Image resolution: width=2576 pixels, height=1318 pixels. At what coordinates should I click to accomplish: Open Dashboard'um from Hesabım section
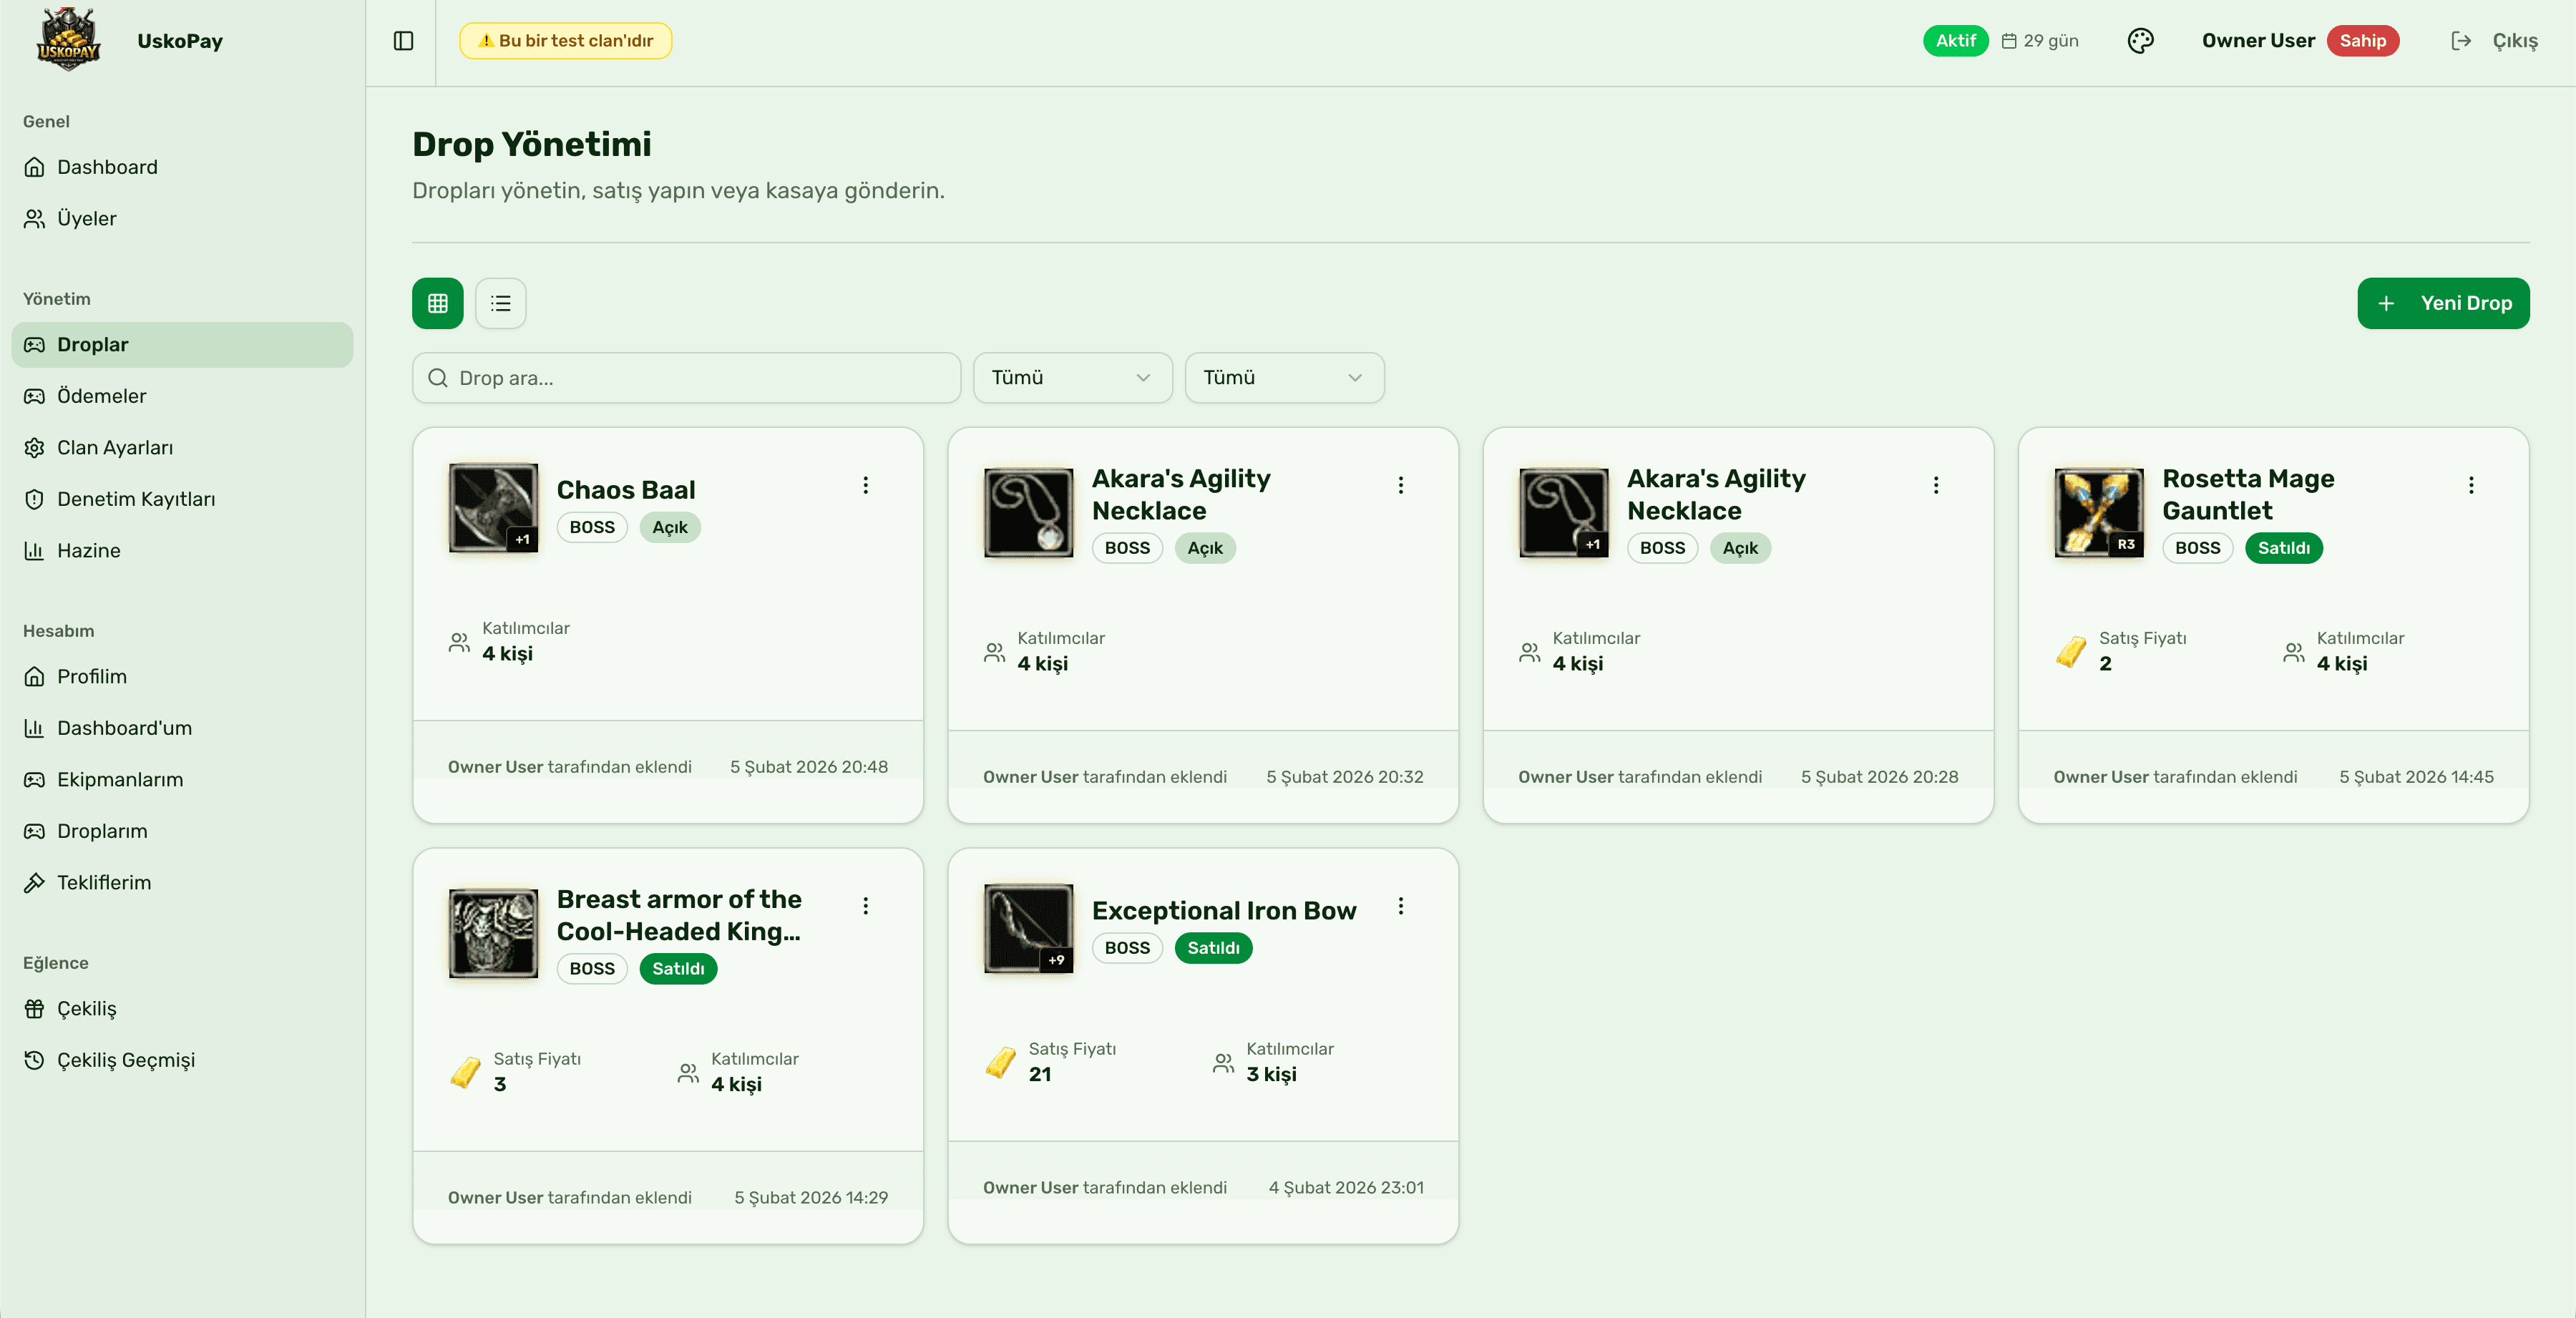click(x=124, y=728)
